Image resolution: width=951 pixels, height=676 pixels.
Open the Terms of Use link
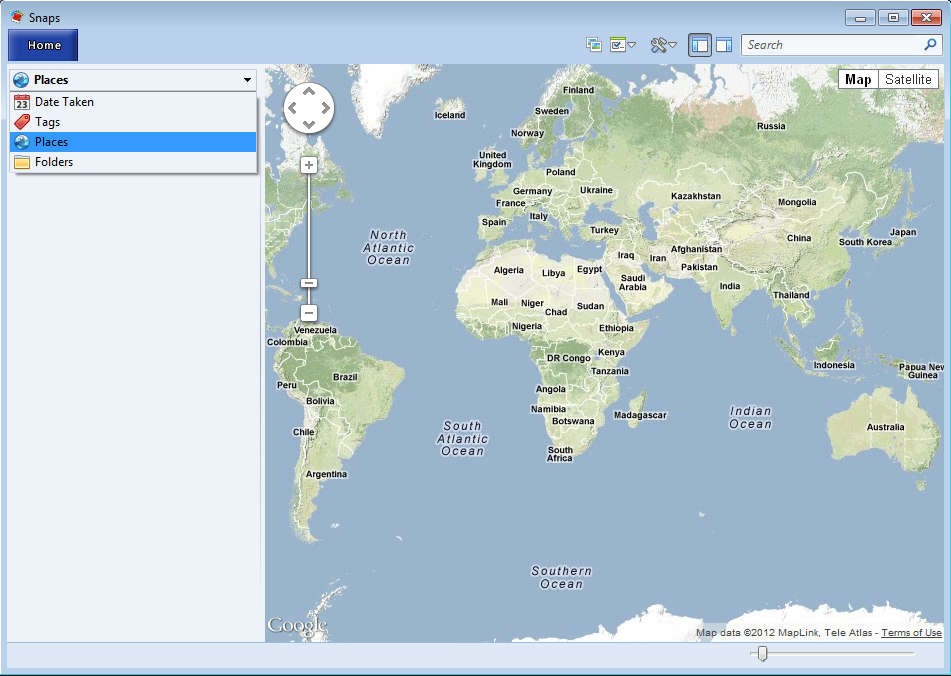tap(911, 633)
